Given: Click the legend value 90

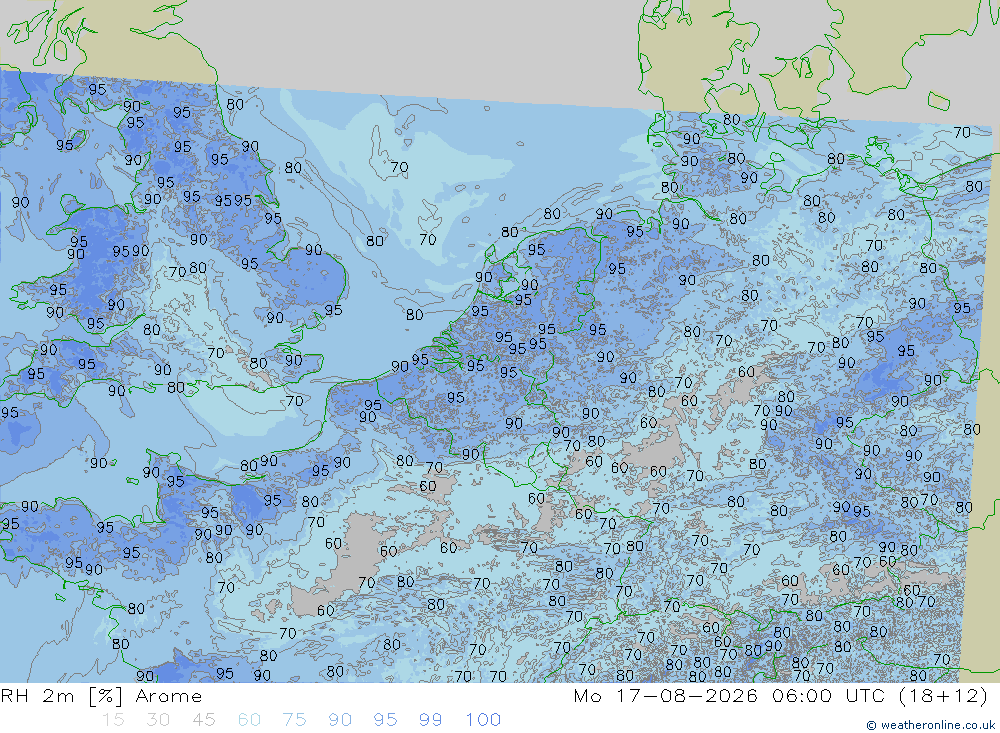Looking at the screenshot, I should (340, 720).
